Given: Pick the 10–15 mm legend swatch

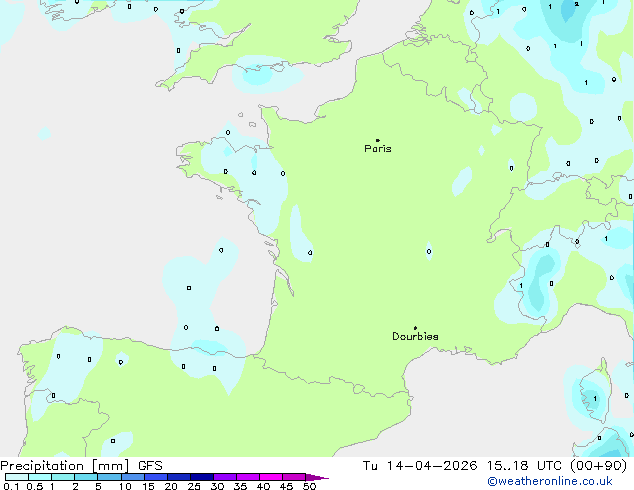Looking at the screenshot, I should [132, 477].
